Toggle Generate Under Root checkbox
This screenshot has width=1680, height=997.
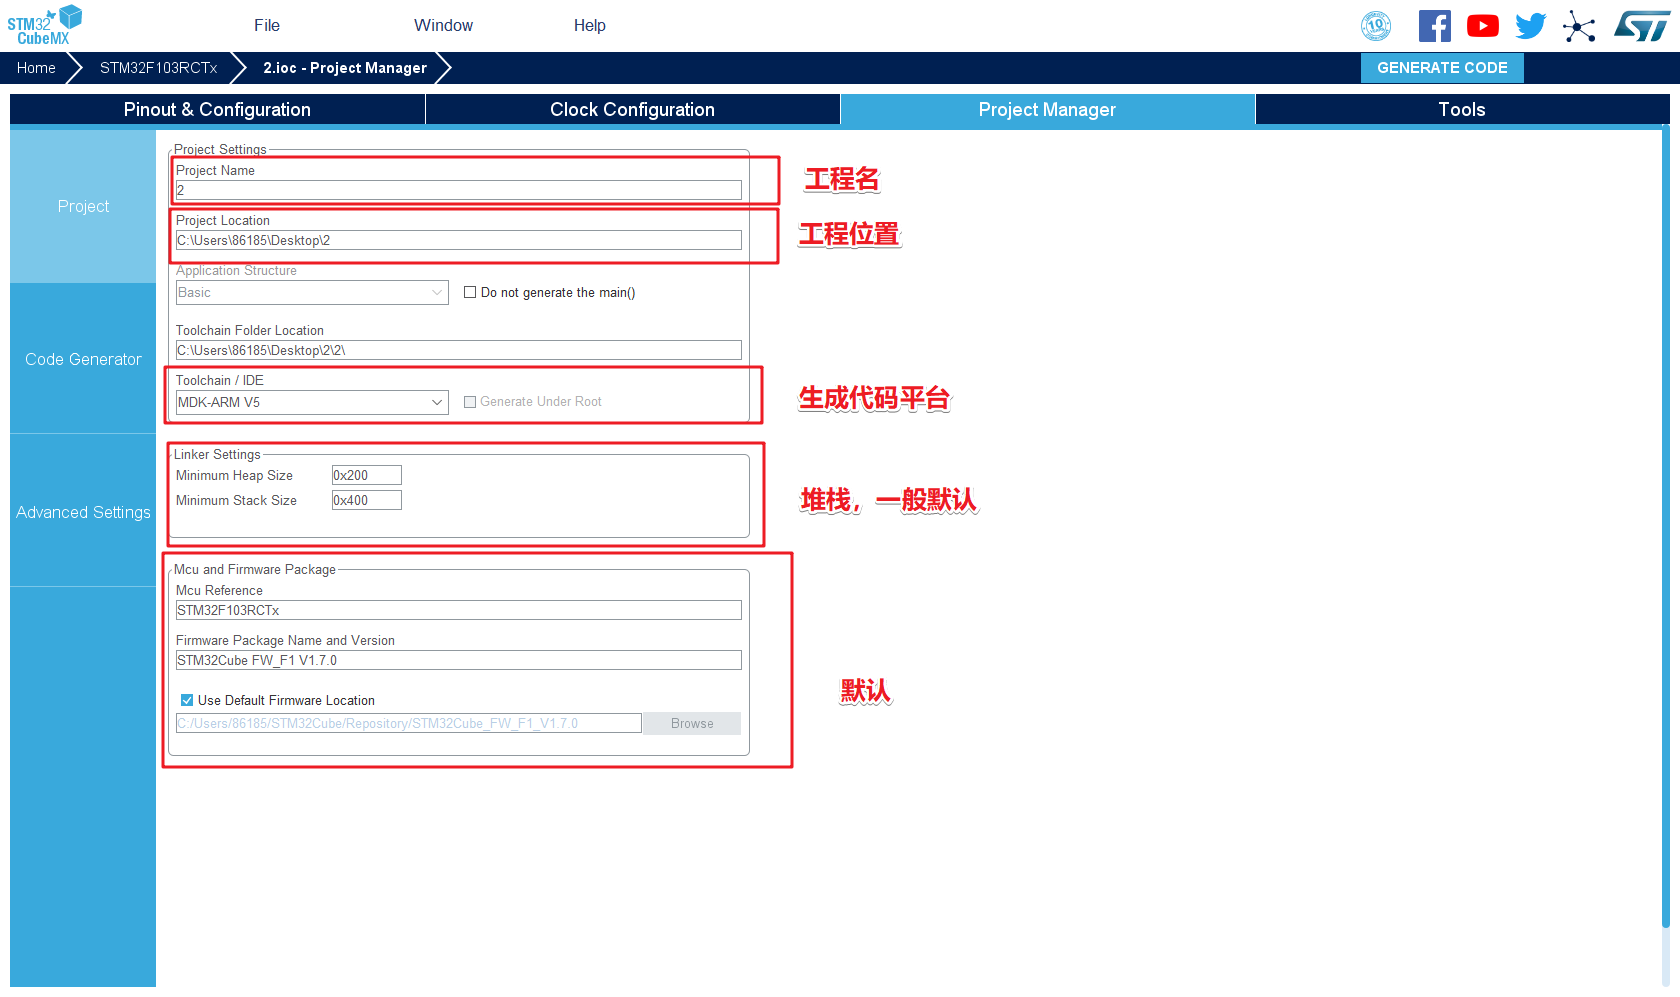tap(470, 402)
